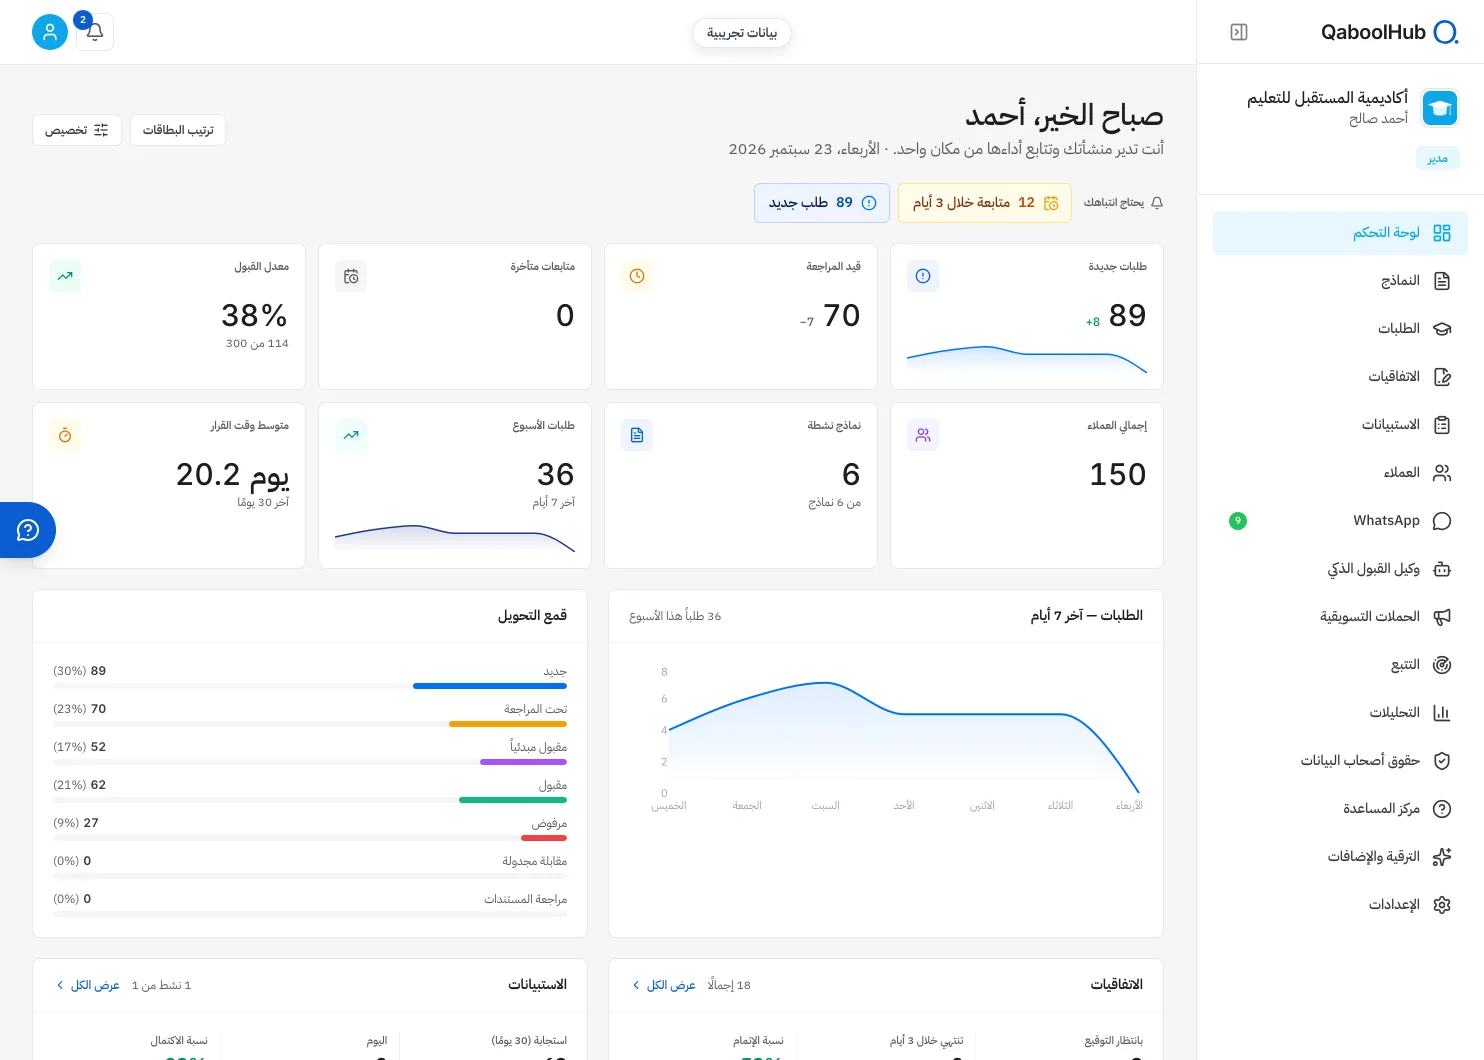The image size is (1484, 1060).
Task: Click عرض الكل link in الاستبيانات card
Action: coord(88,985)
